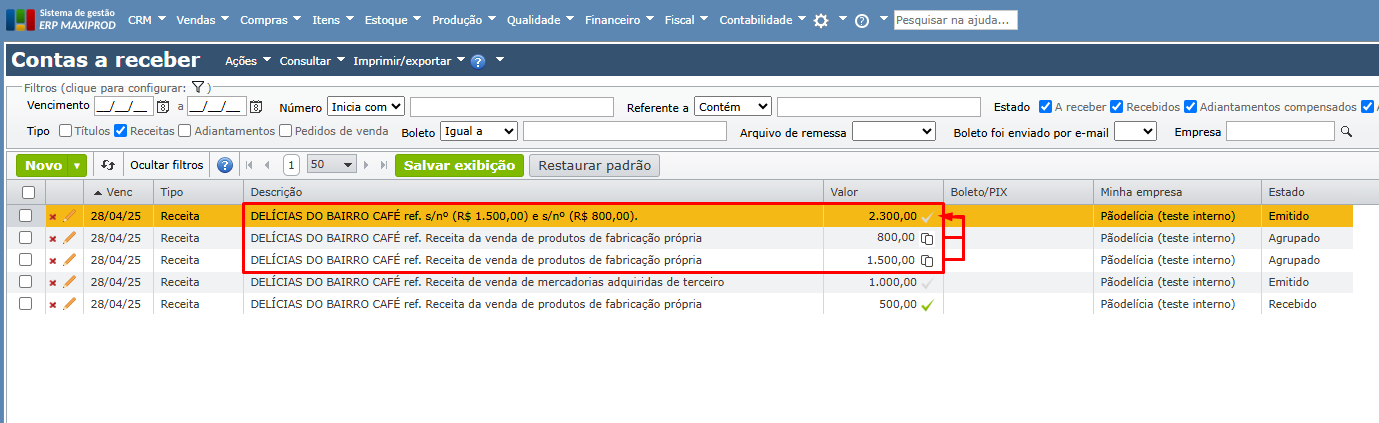This screenshot has height=423, width=1379.
Task: Click the filter funnel icon
Action: pos(198,88)
